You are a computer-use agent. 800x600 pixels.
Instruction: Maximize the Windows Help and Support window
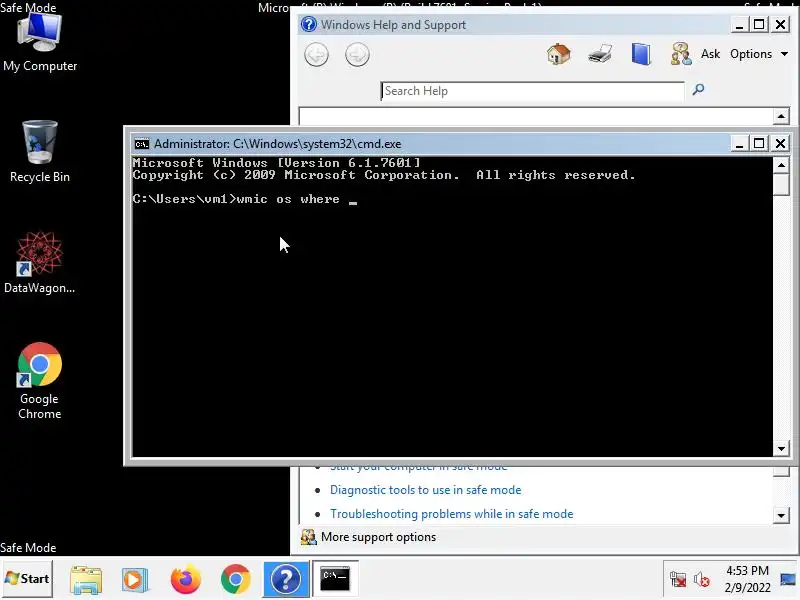coord(759,24)
